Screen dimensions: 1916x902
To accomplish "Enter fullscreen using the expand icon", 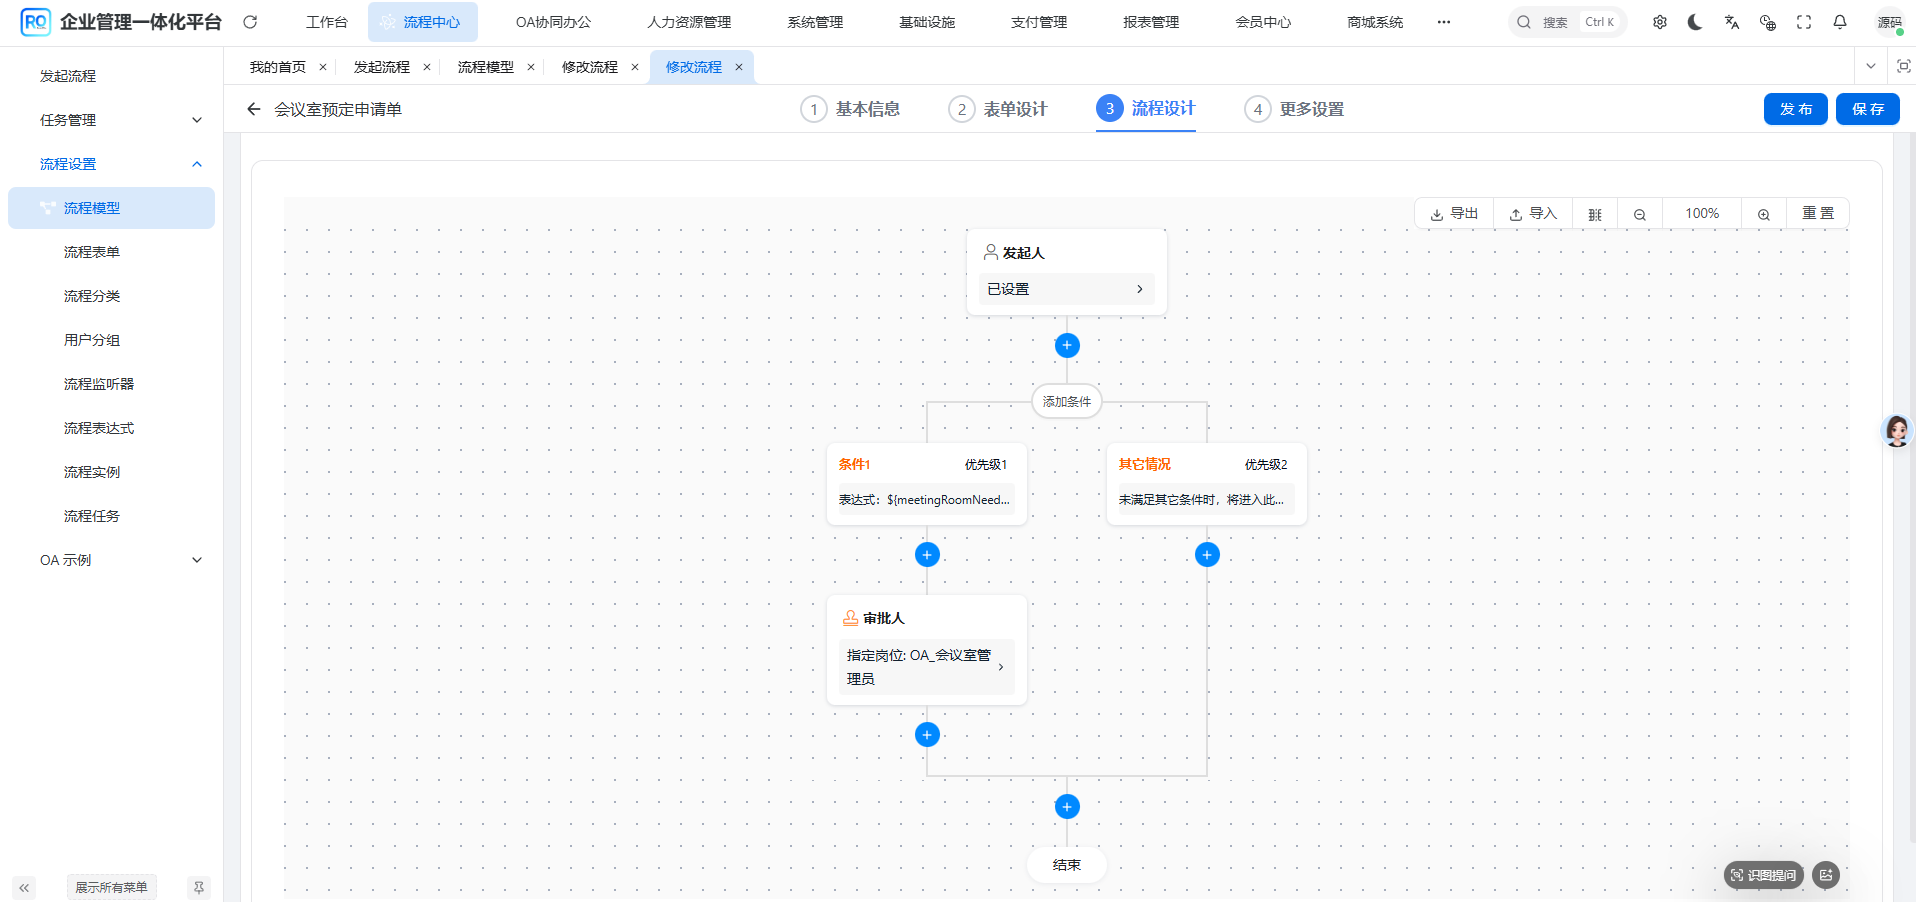I will point(1804,21).
